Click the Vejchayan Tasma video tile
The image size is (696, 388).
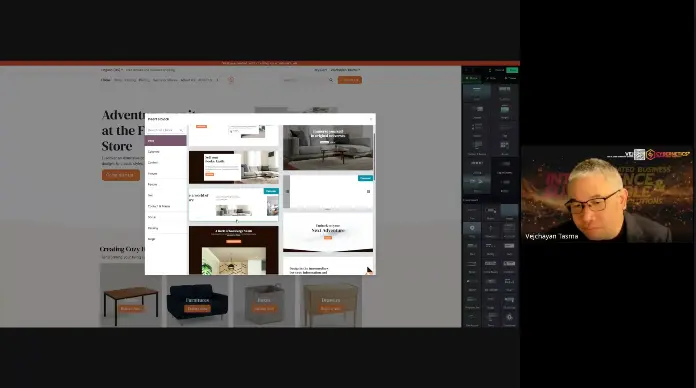point(606,194)
